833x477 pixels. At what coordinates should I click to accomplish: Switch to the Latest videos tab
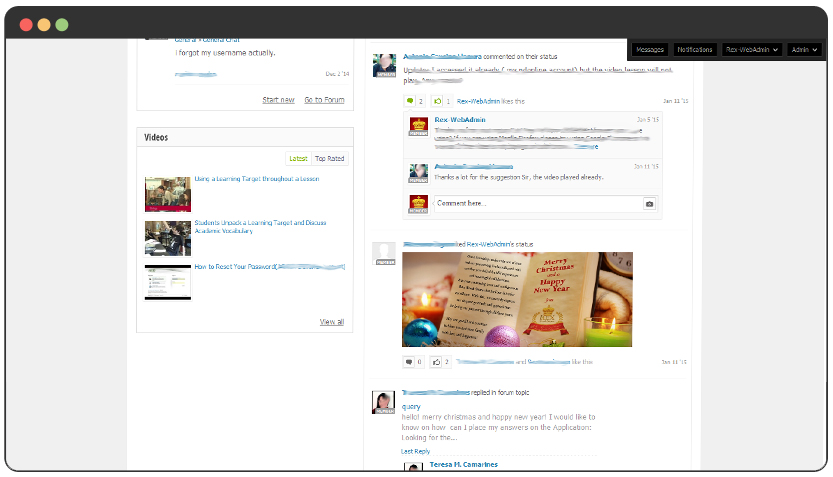point(298,158)
